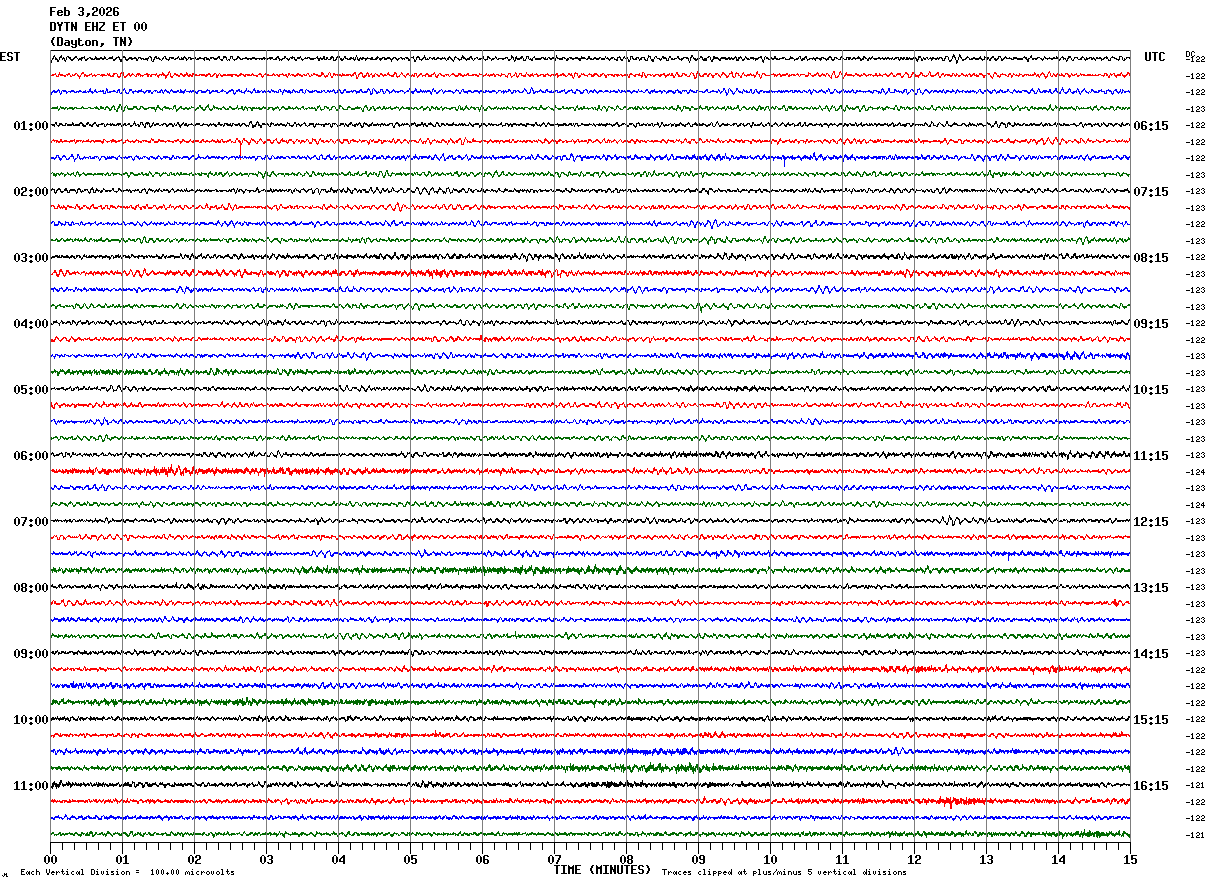Viewport: 1210px width, 886px height.
Task: Select the 15:15 UTC time label
Action: [x=1151, y=720]
